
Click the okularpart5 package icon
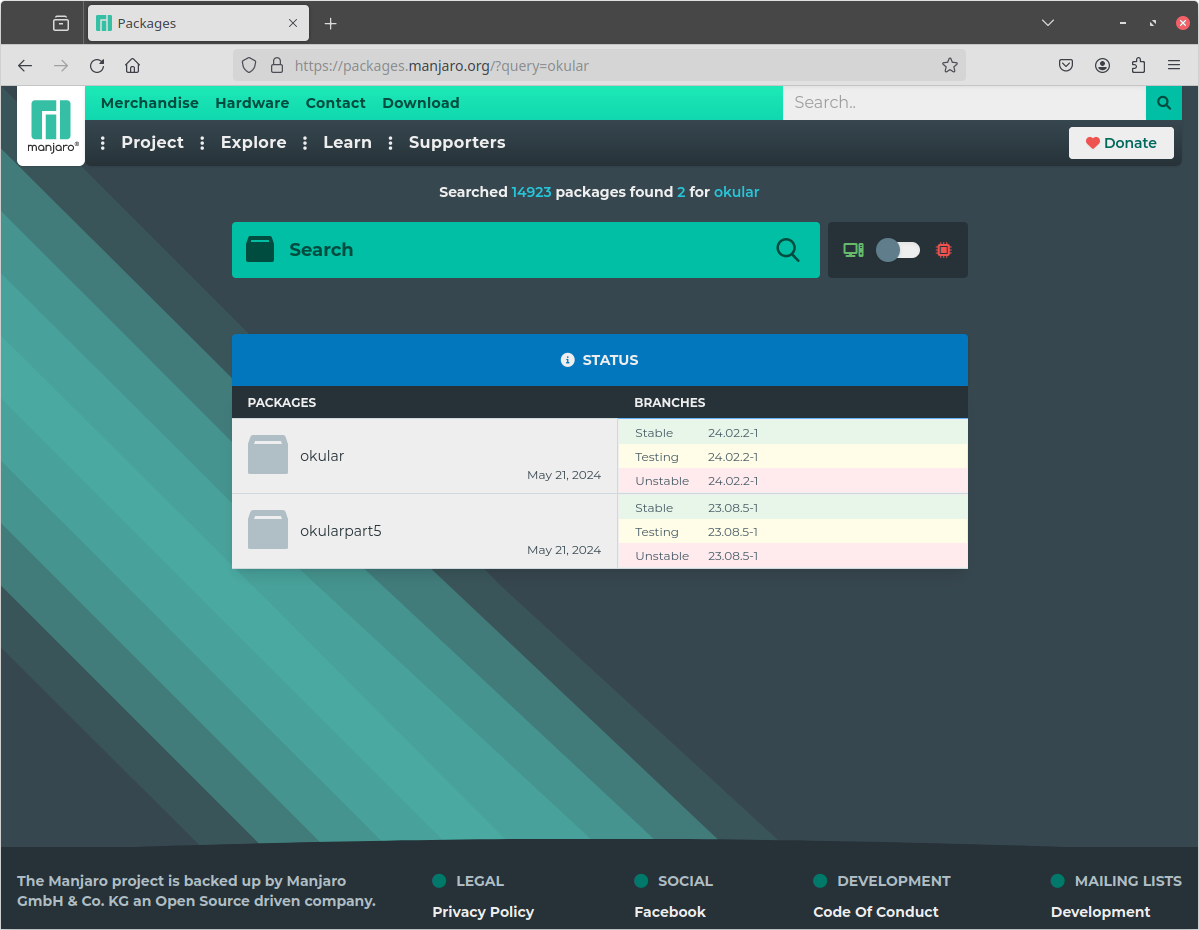pyautogui.click(x=268, y=530)
